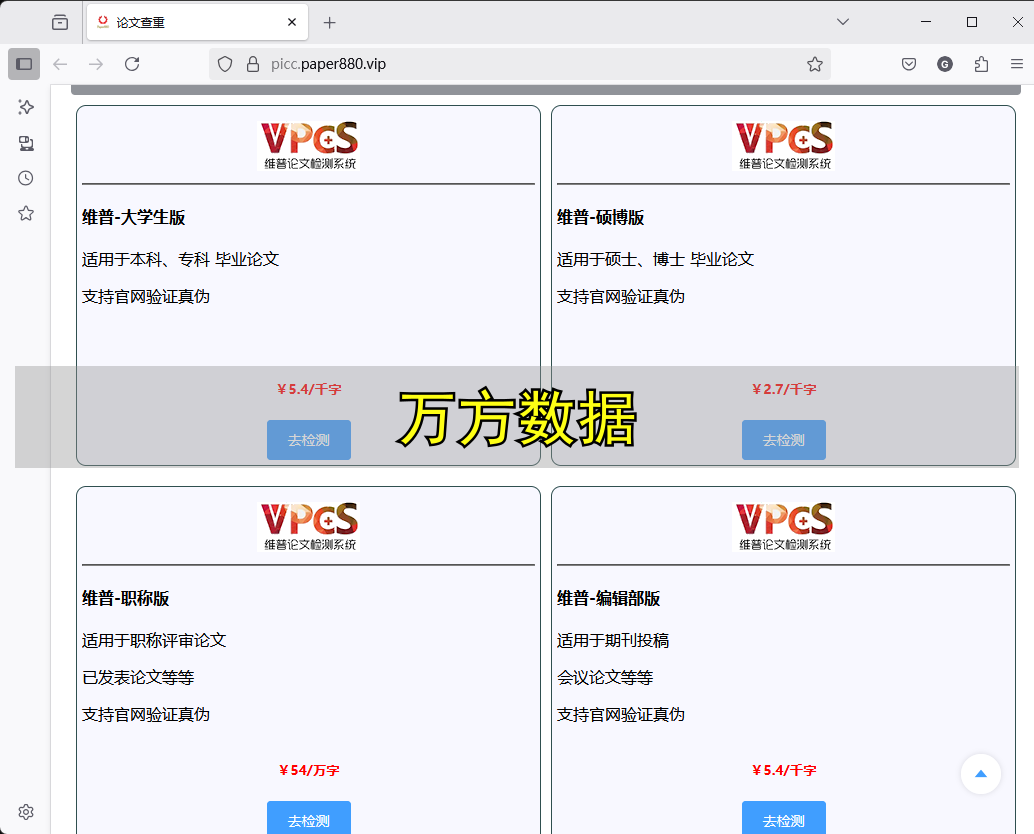Click VPCS logo in 维普-硕博版 card
Screen dimensions: 1034x834
point(784,146)
